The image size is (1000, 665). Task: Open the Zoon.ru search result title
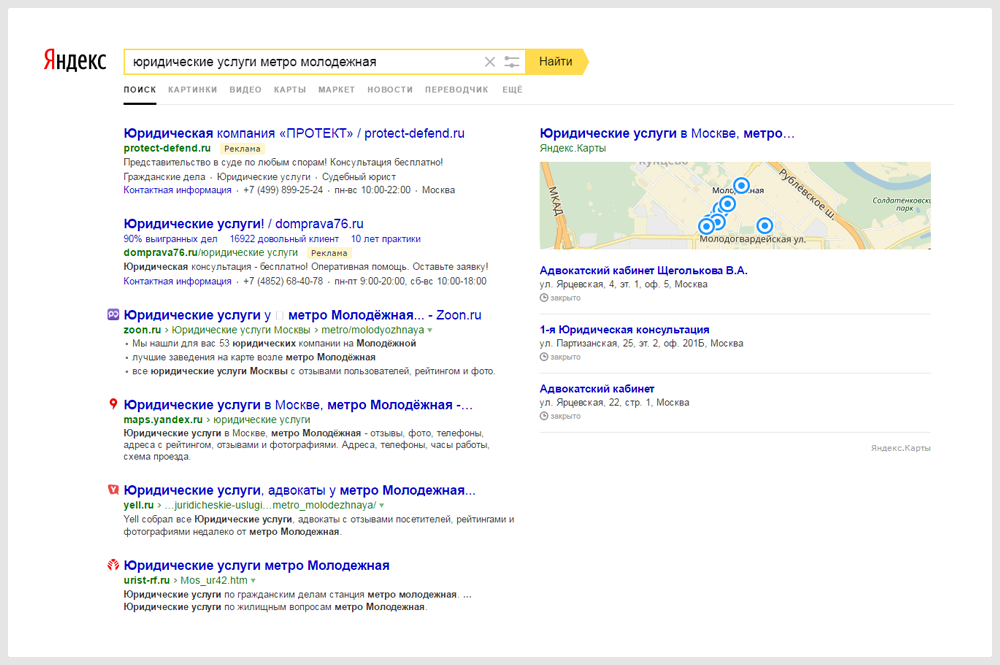(x=302, y=315)
